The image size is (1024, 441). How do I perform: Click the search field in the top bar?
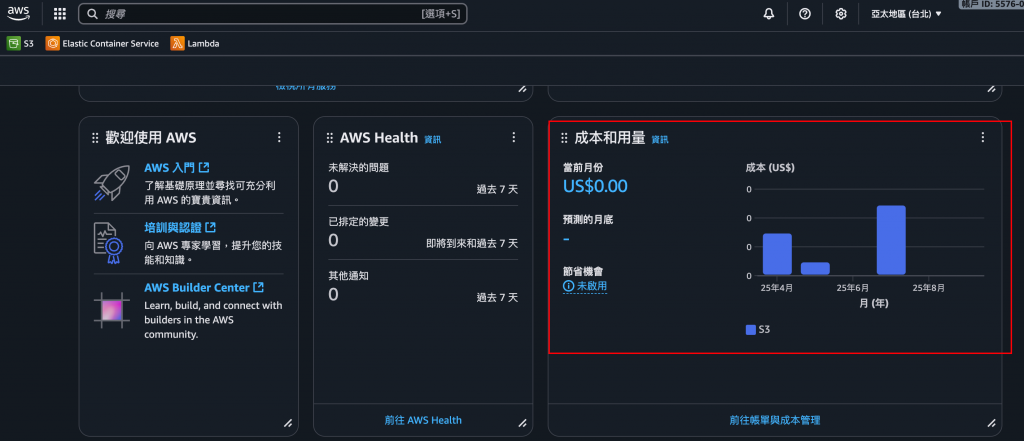pyautogui.click(x=272, y=14)
